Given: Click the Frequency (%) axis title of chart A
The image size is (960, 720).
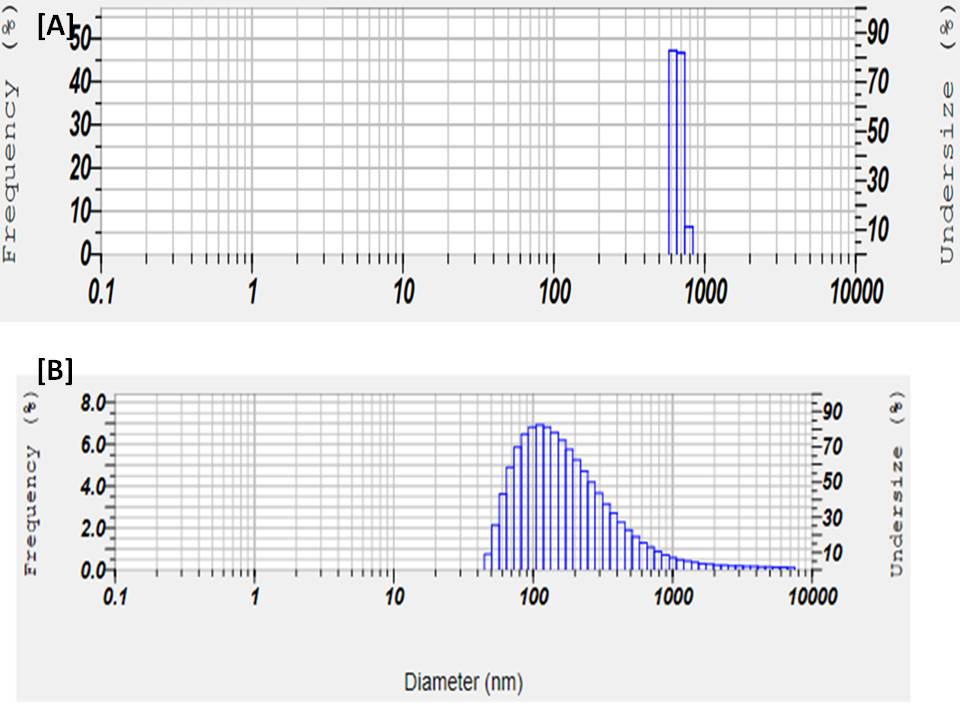Looking at the screenshot, I should point(11,145).
